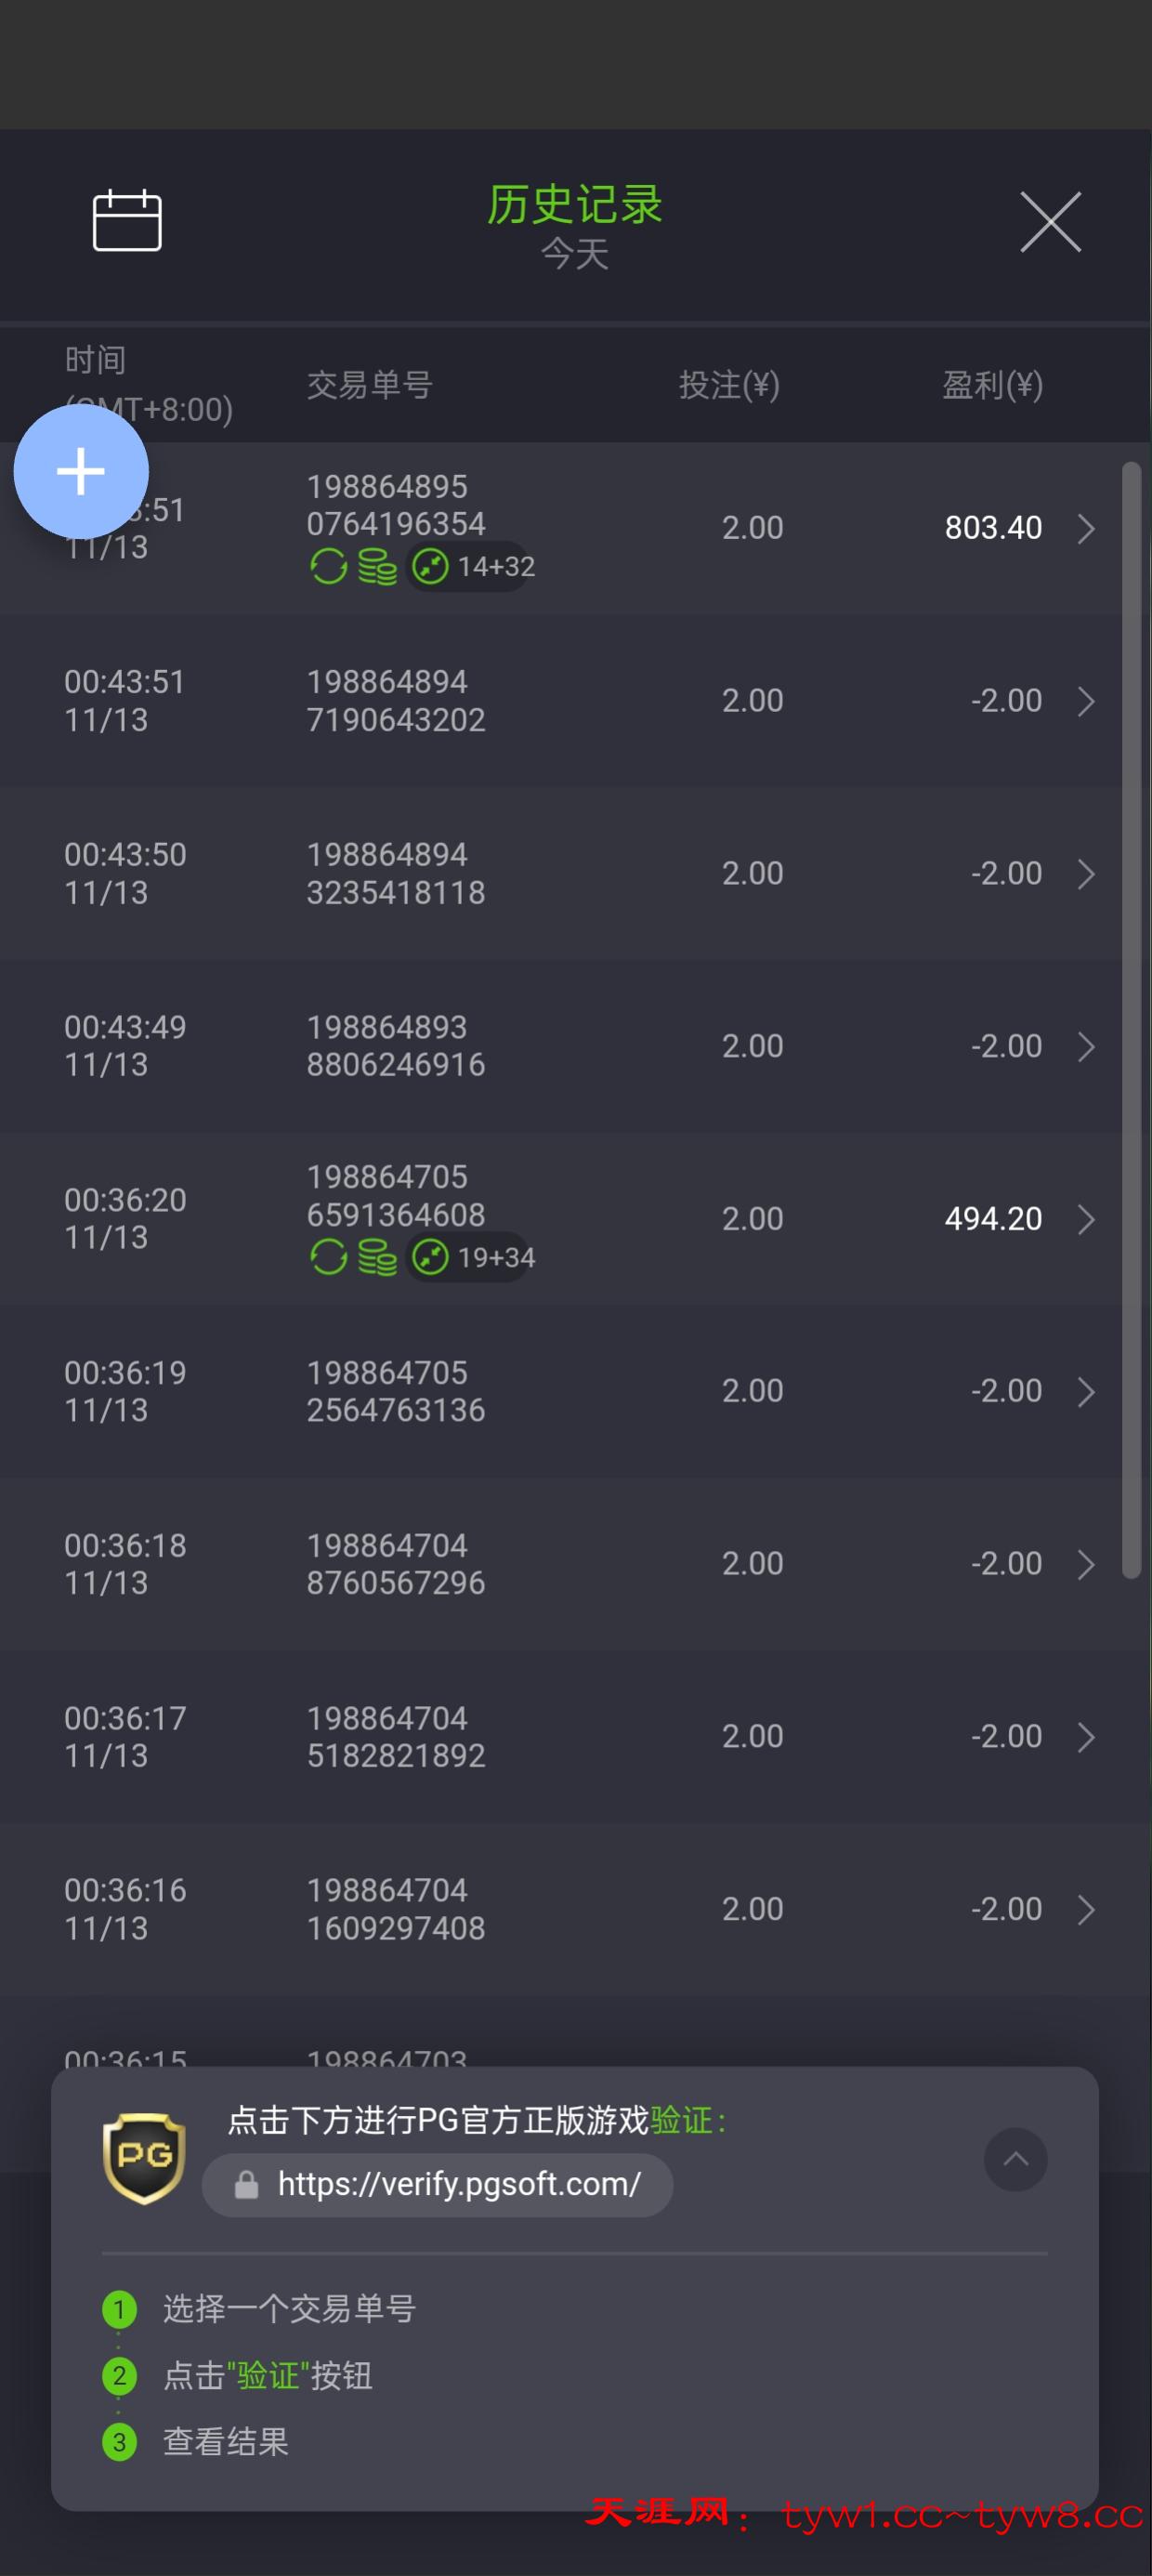
Task: Expand details of the 494.20 profit record
Action: coord(1086,1219)
